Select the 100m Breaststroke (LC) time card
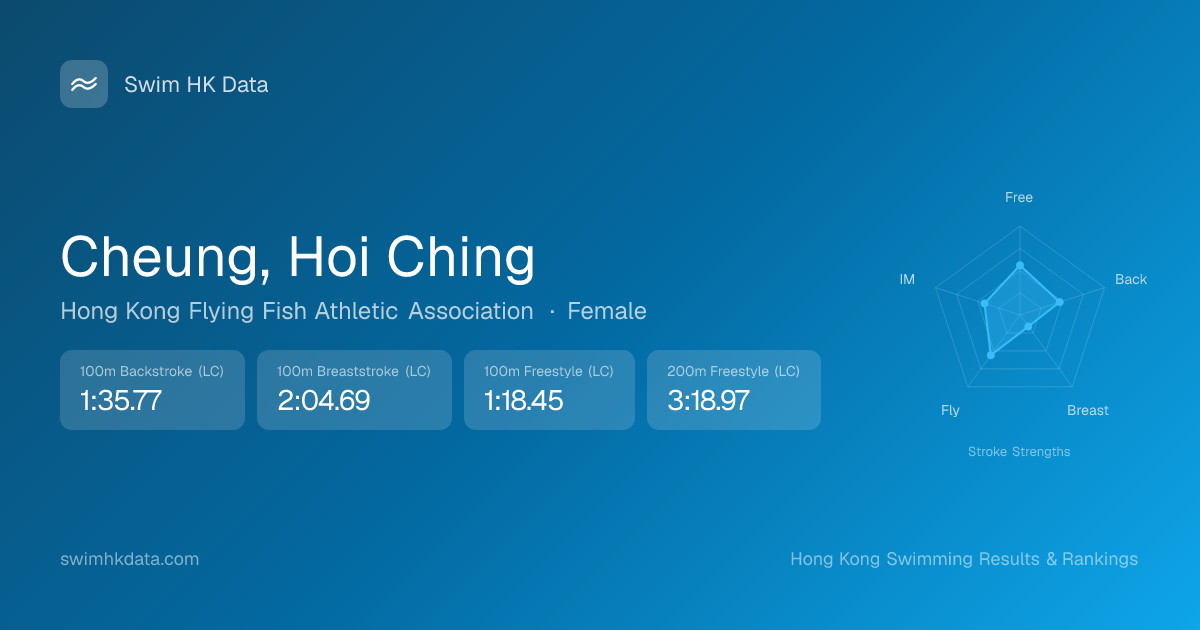The image size is (1200, 630). click(354, 390)
